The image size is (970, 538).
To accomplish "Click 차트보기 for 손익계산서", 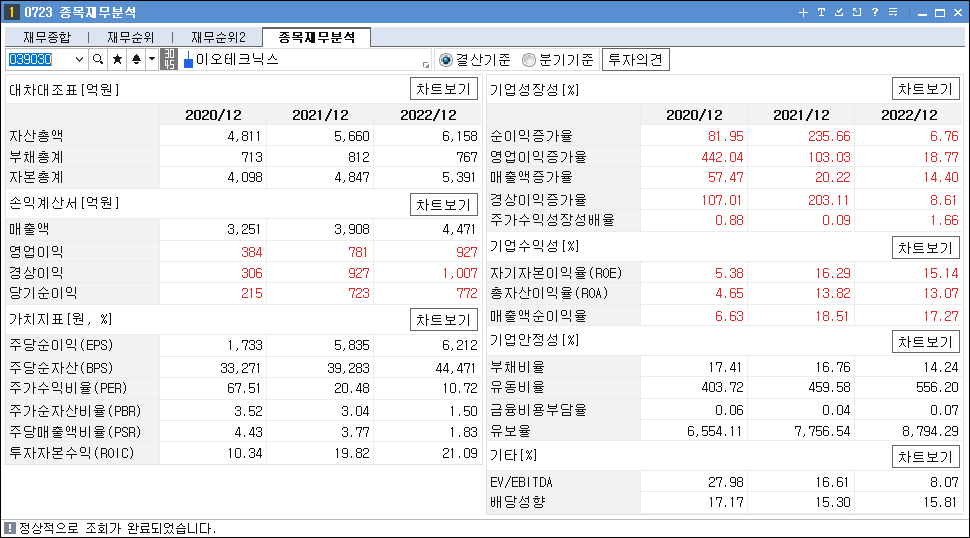I will pos(444,205).
